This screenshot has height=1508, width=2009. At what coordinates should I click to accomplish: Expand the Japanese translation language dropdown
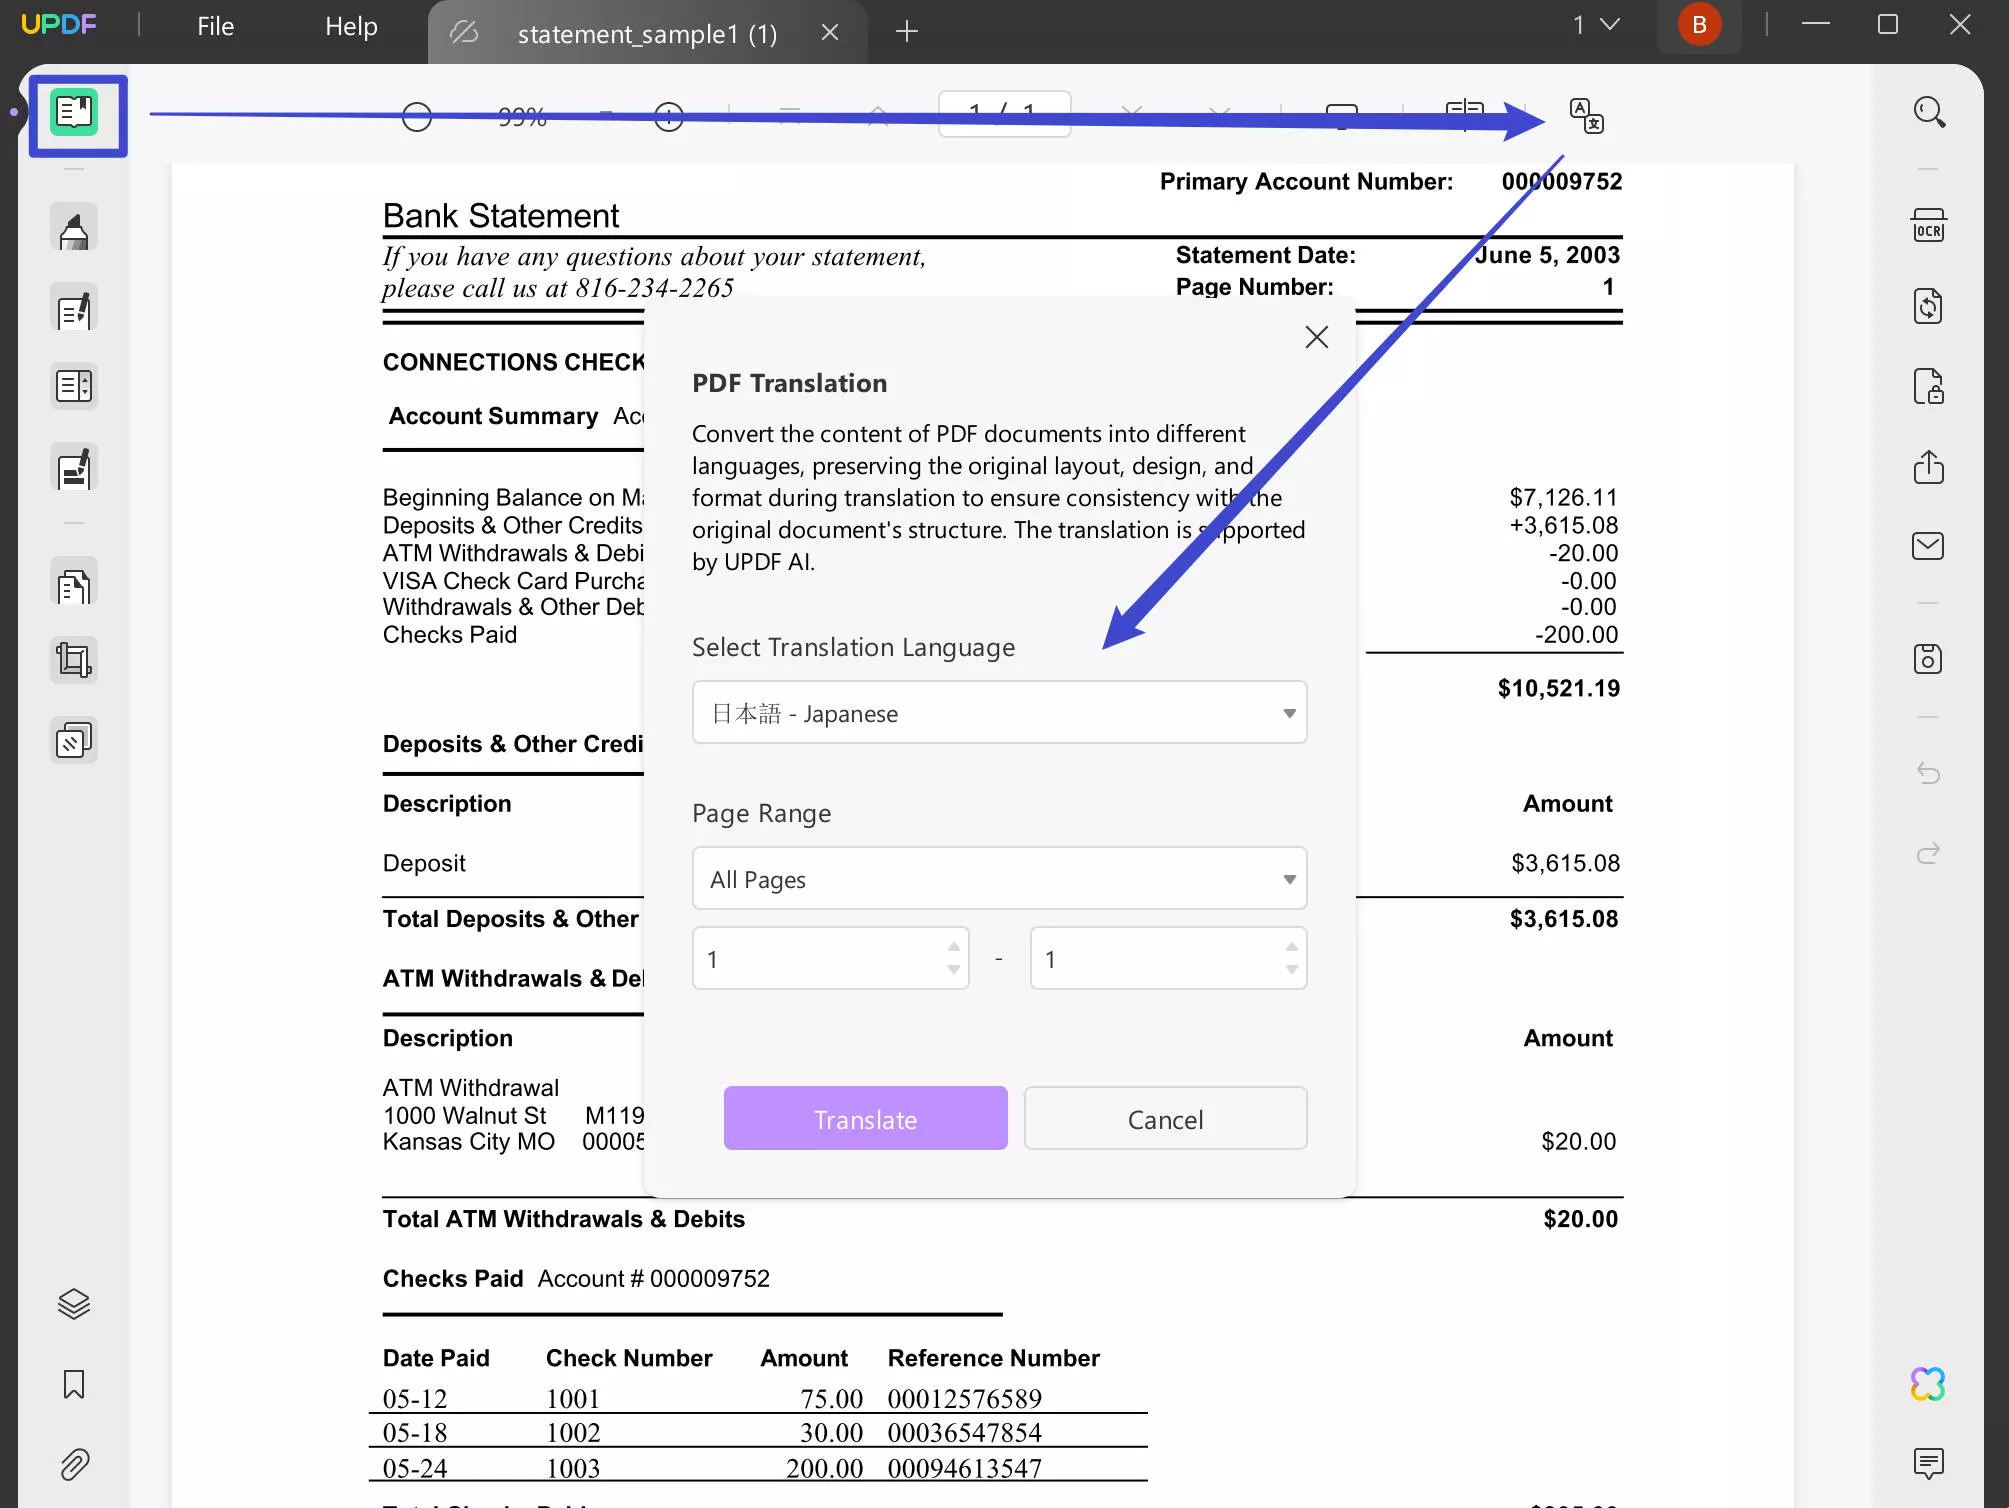click(x=1000, y=713)
